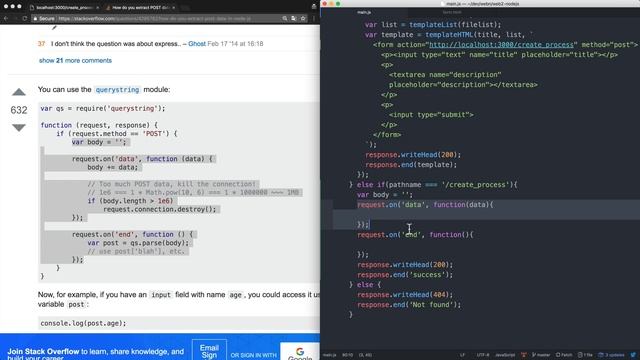640x360 pixels.
Task: Change the UTF-8 encoding selector
Action: (482, 355)
